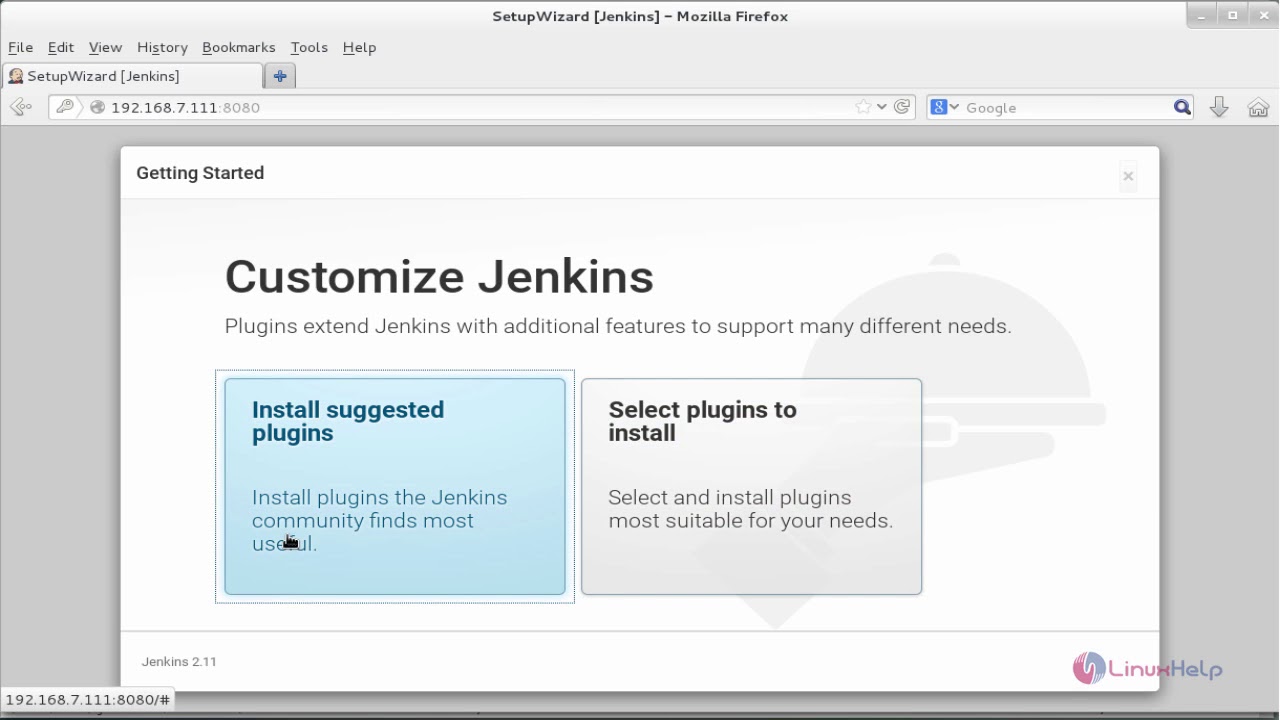Open the URL history dropdown arrow

point(882,107)
